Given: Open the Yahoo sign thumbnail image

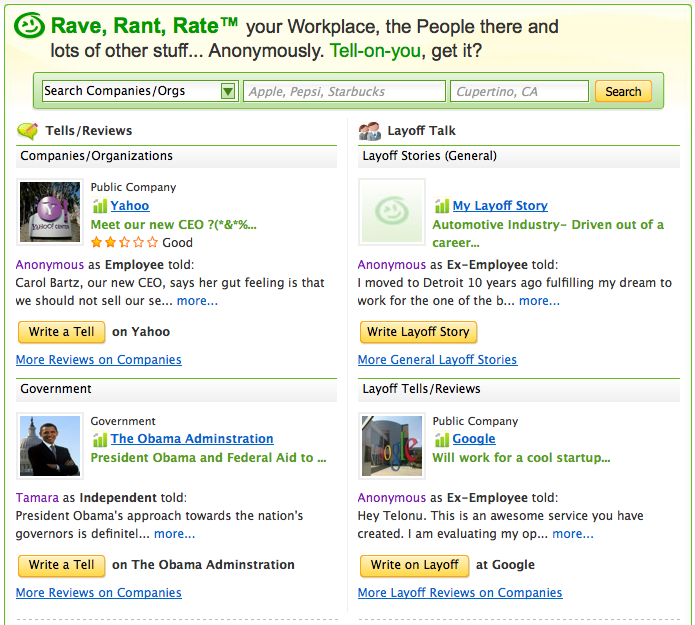Looking at the screenshot, I should [50, 212].
